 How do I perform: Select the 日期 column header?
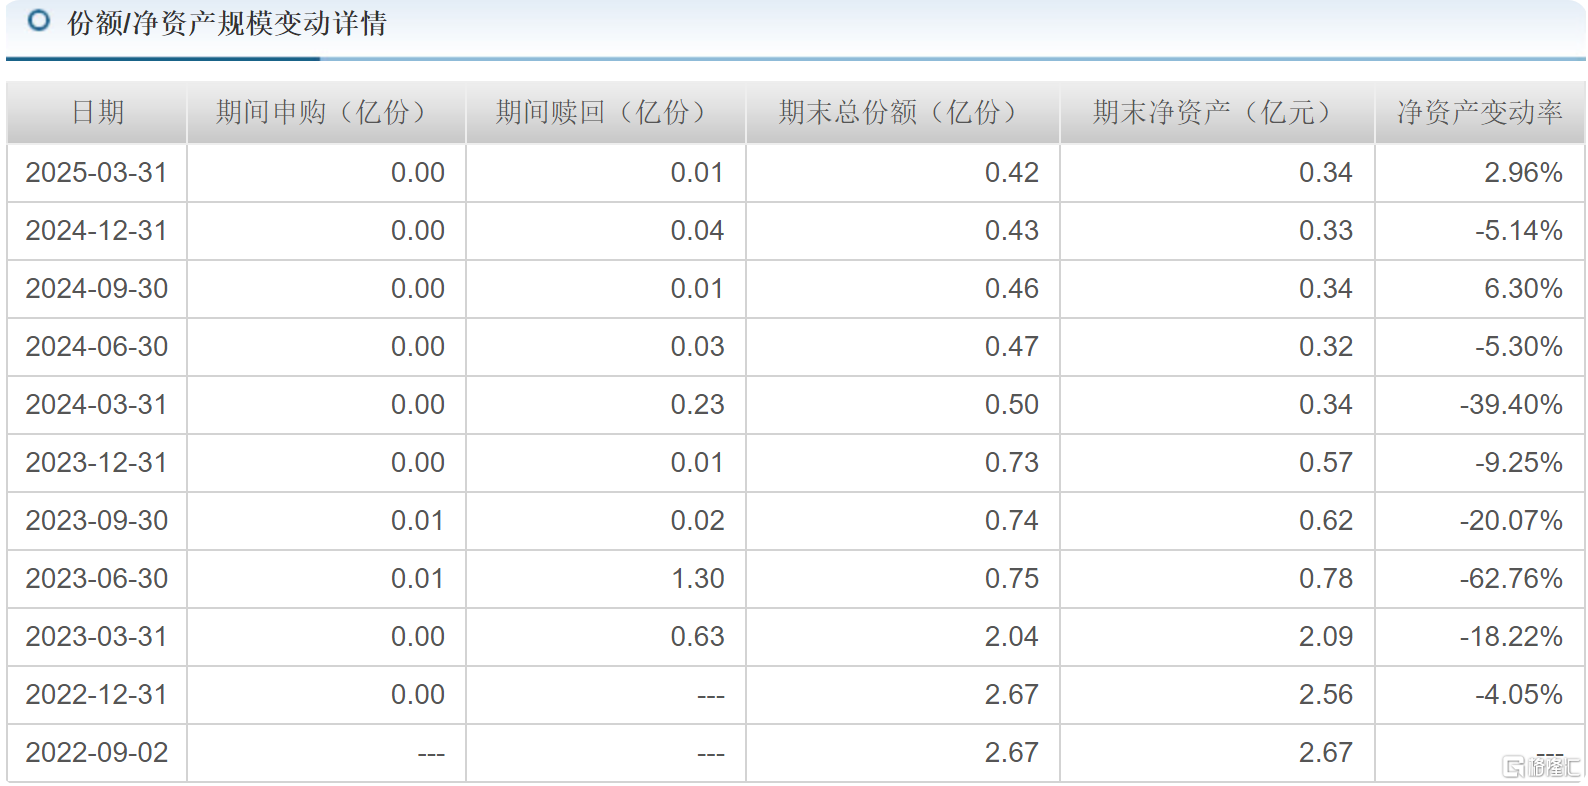97,112
